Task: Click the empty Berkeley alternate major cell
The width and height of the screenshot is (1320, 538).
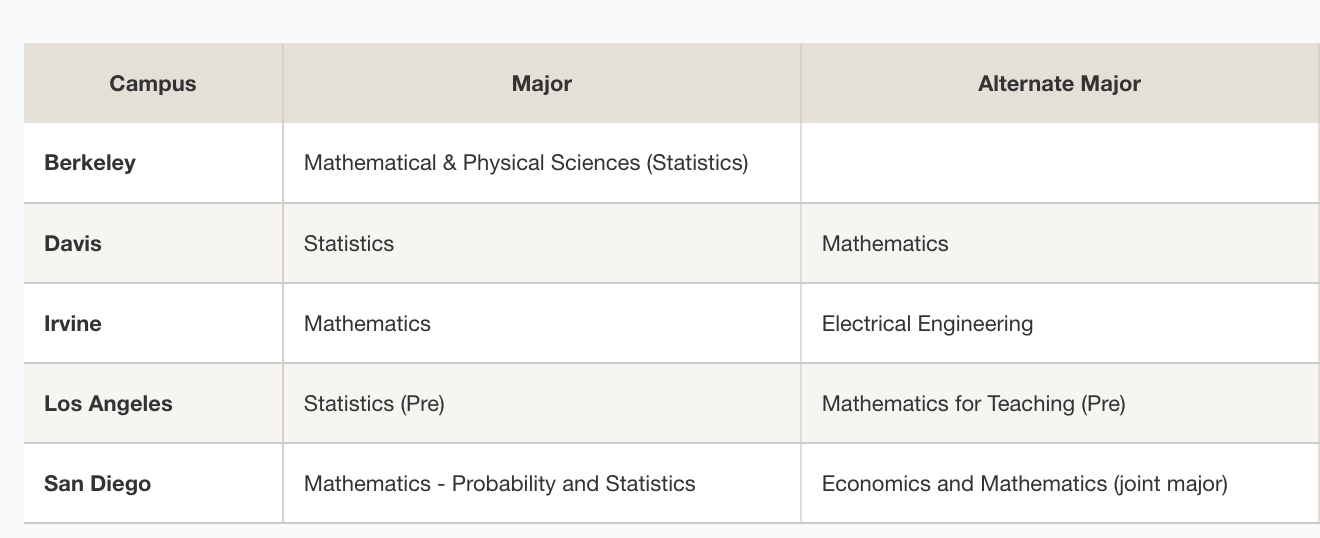Action: tap(1059, 162)
